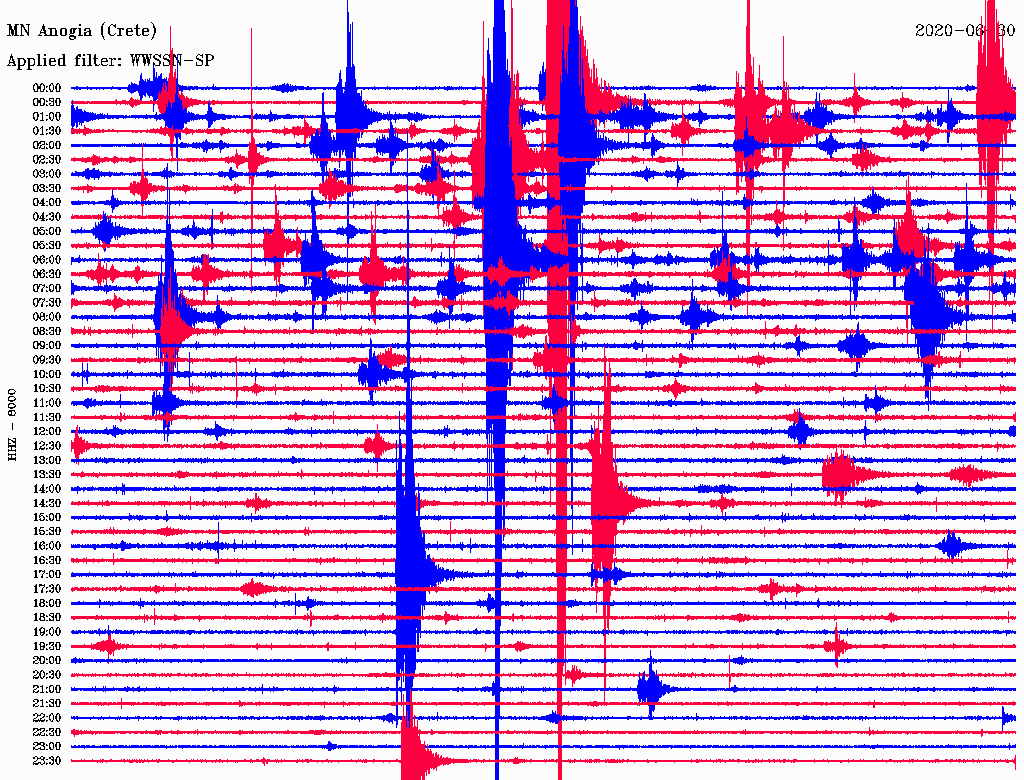The width and height of the screenshot is (1024, 780).
Task: Select the 03:00 time row label
Action: pyautogui.click(x=47, y=174)
